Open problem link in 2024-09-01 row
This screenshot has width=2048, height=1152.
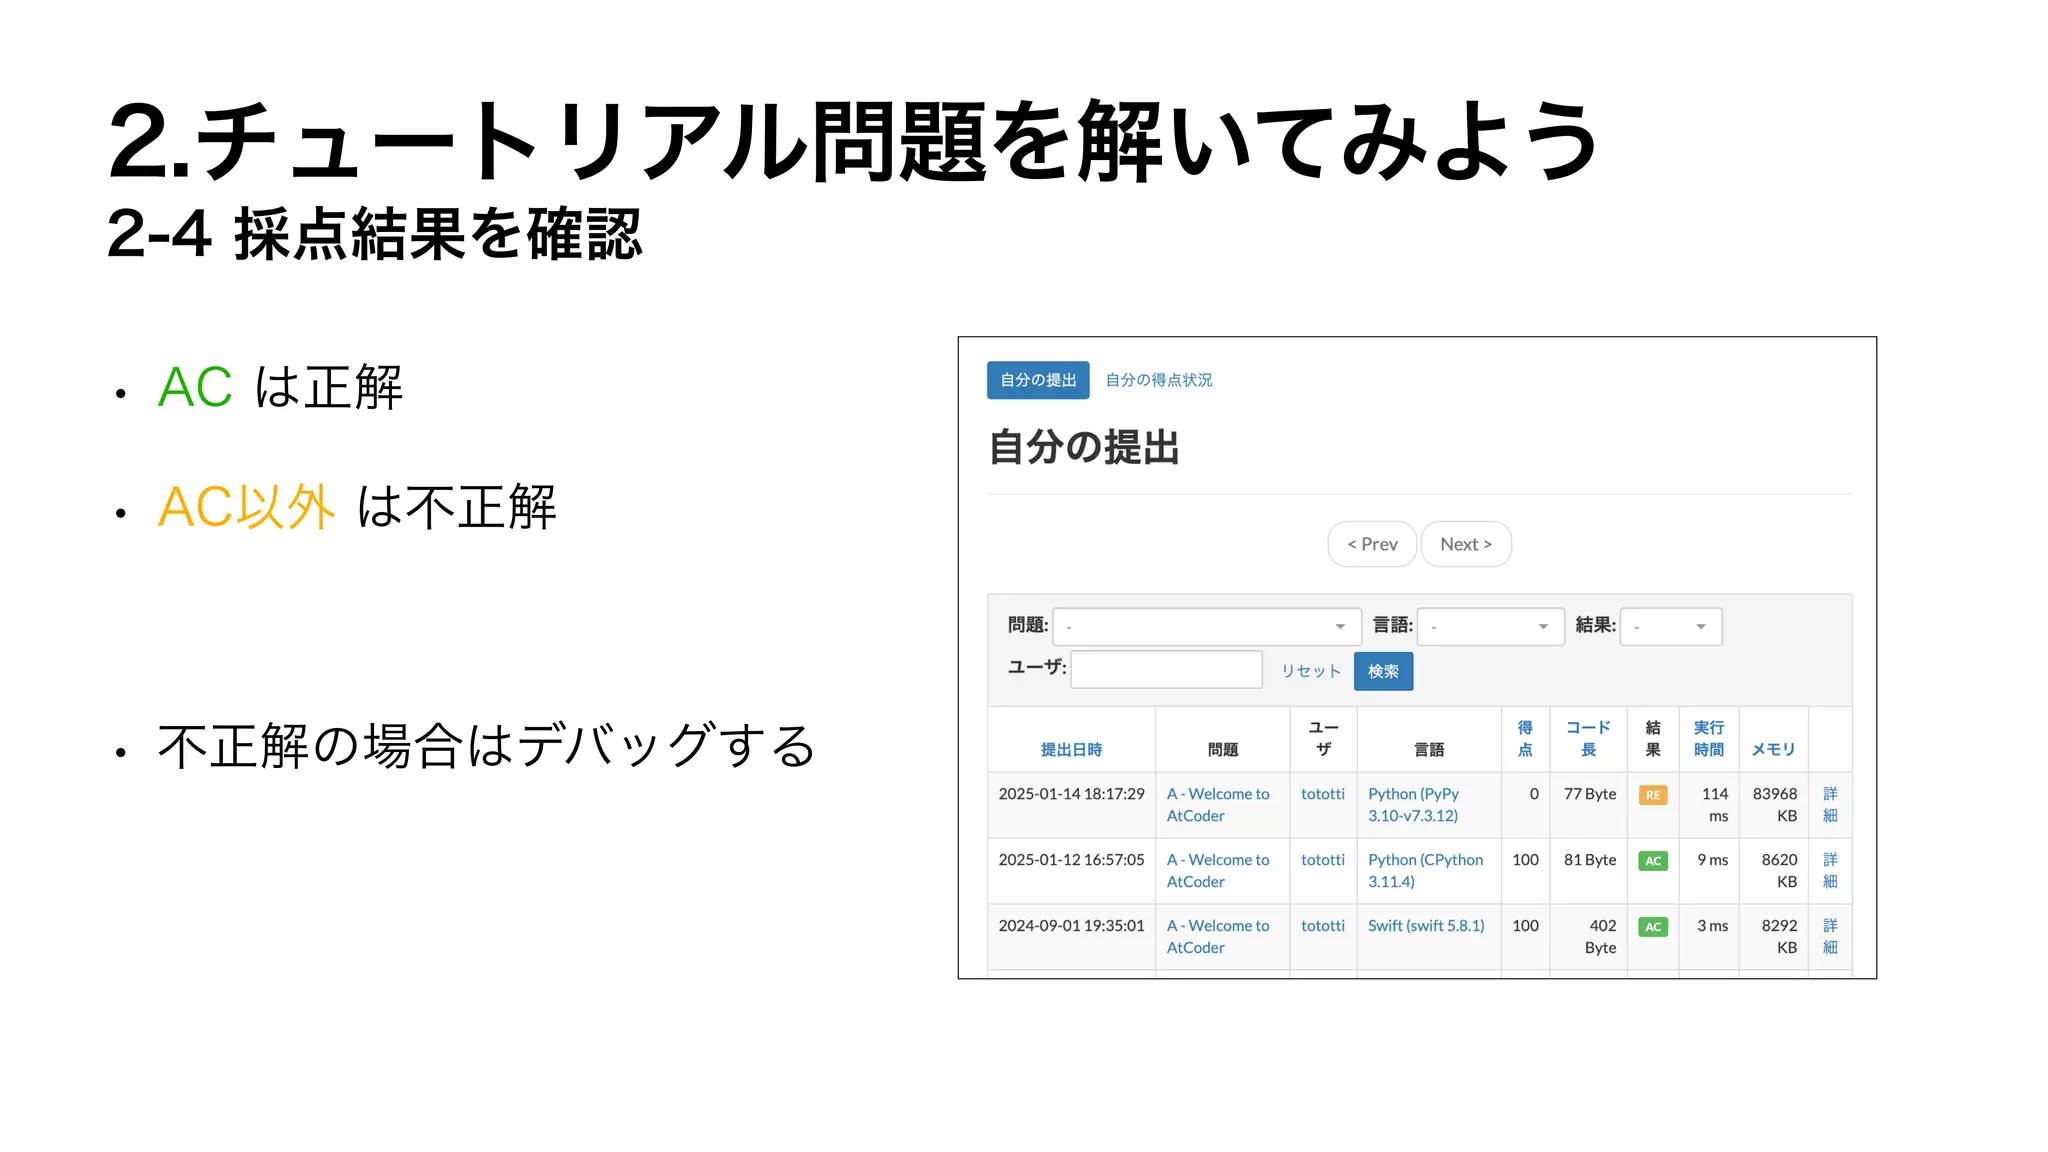pos(1218,936)
